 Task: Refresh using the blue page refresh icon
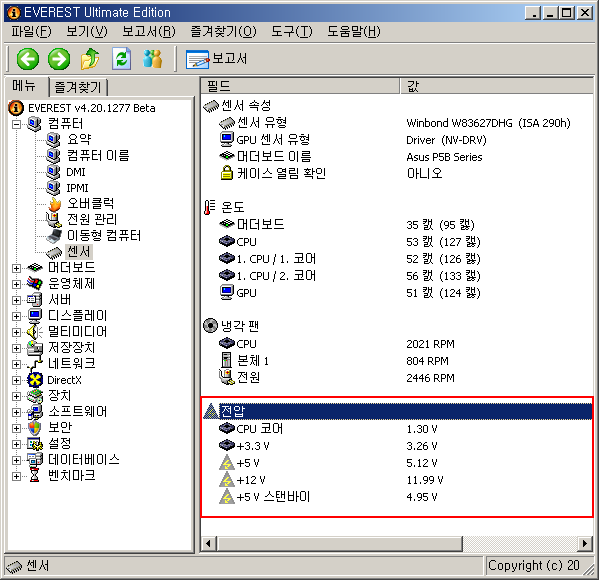(x=121, y=59)
